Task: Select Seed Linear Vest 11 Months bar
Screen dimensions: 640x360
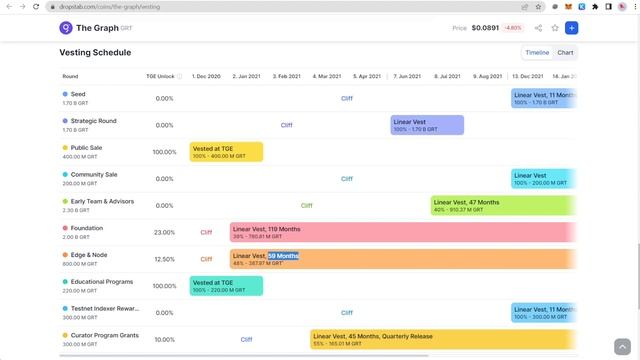Action: click(544, 98)
